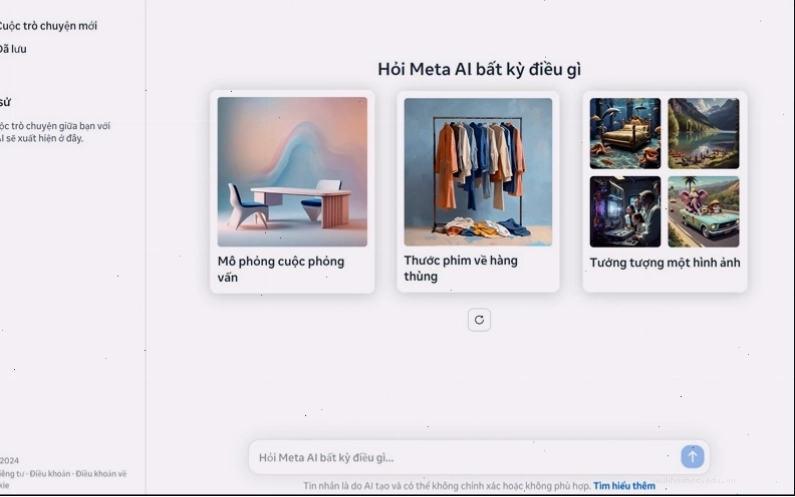Click the 'Mô phỏng cuộc phỏng vấn' caption

pos(281,269)
